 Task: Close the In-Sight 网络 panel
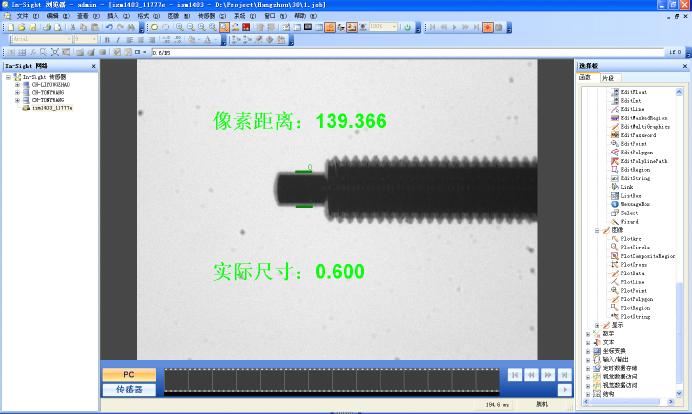click(x=94, y=66)
